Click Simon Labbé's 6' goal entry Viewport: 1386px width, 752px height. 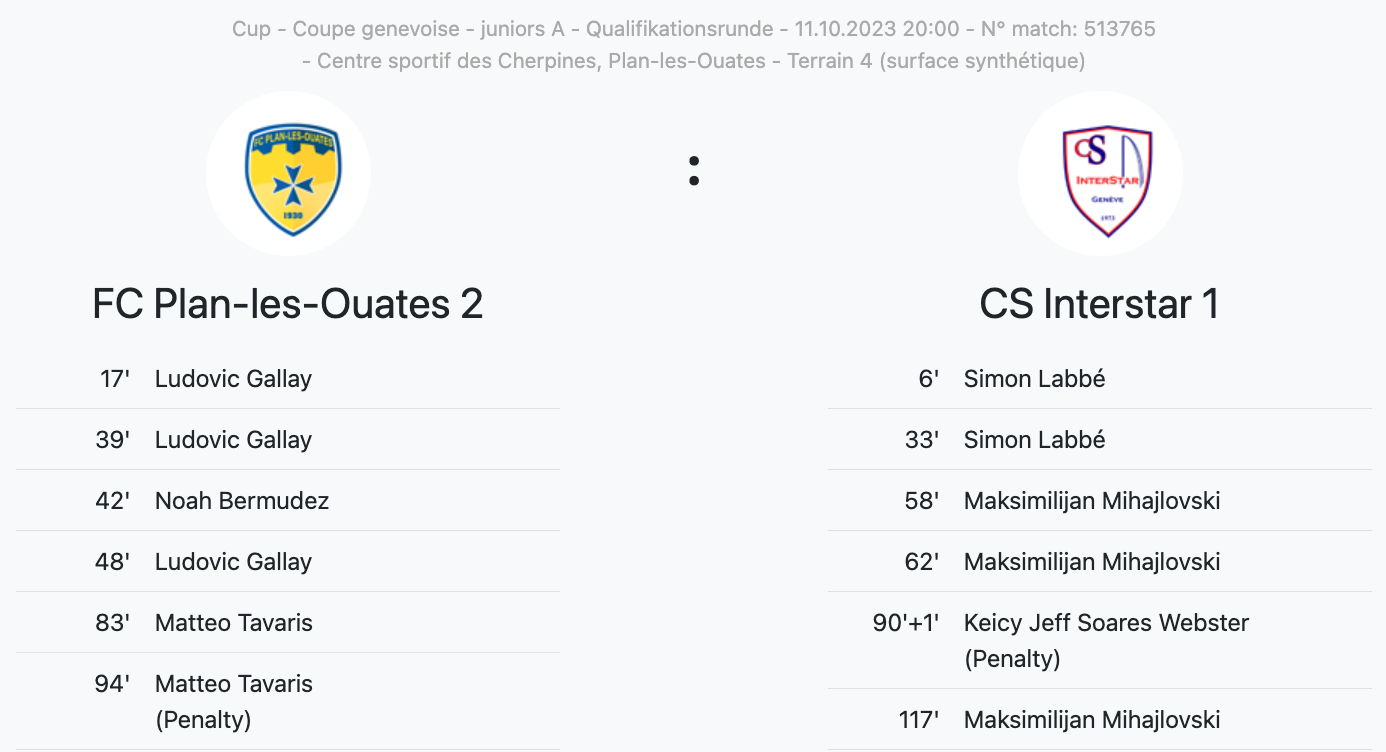tap(1034, 379)
